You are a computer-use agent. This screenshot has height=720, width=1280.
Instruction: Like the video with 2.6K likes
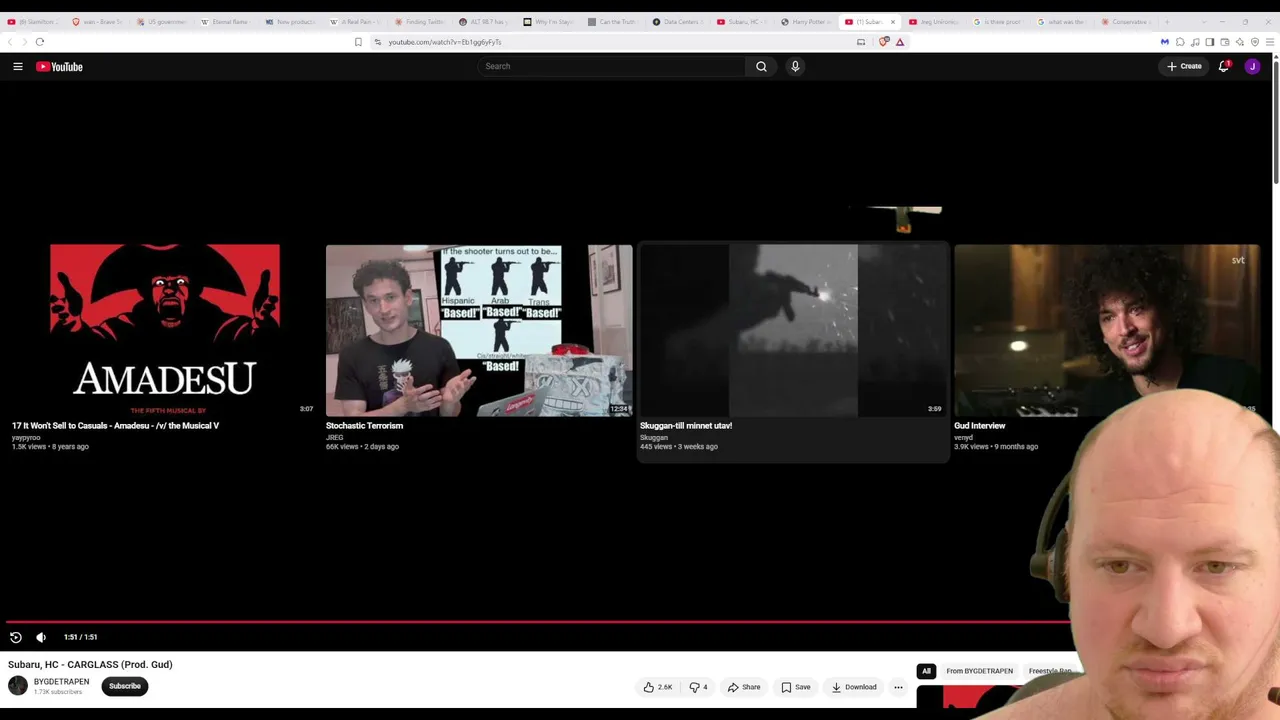pos(658,687)
